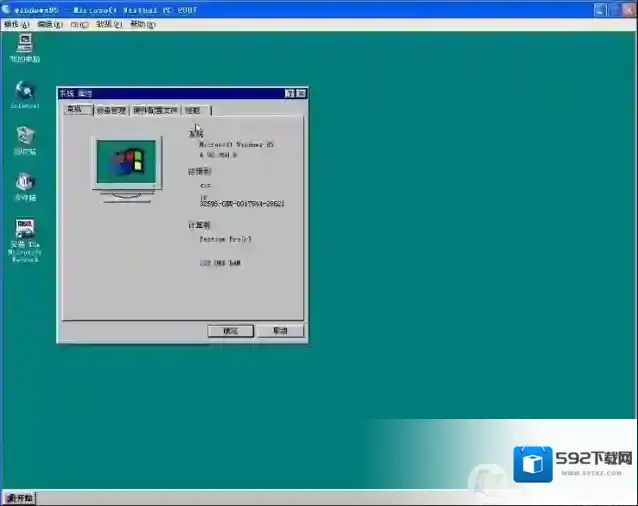Click the Virtual PC title bar icon
The width and height of the screenshot is (638, 506).
click(7, 10)
